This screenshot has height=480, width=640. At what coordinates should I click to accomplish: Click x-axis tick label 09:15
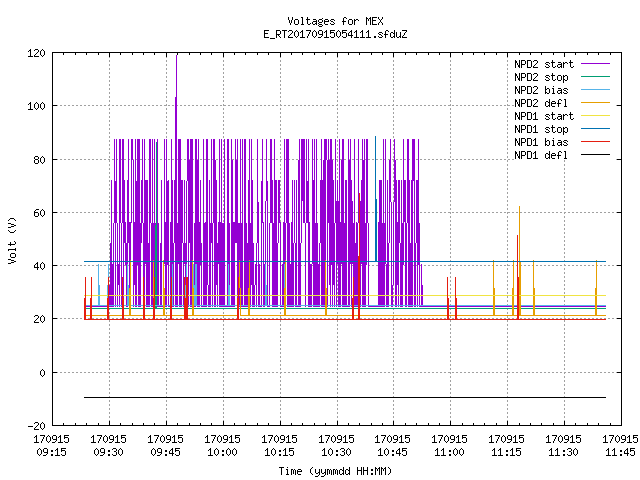[51, 452]
